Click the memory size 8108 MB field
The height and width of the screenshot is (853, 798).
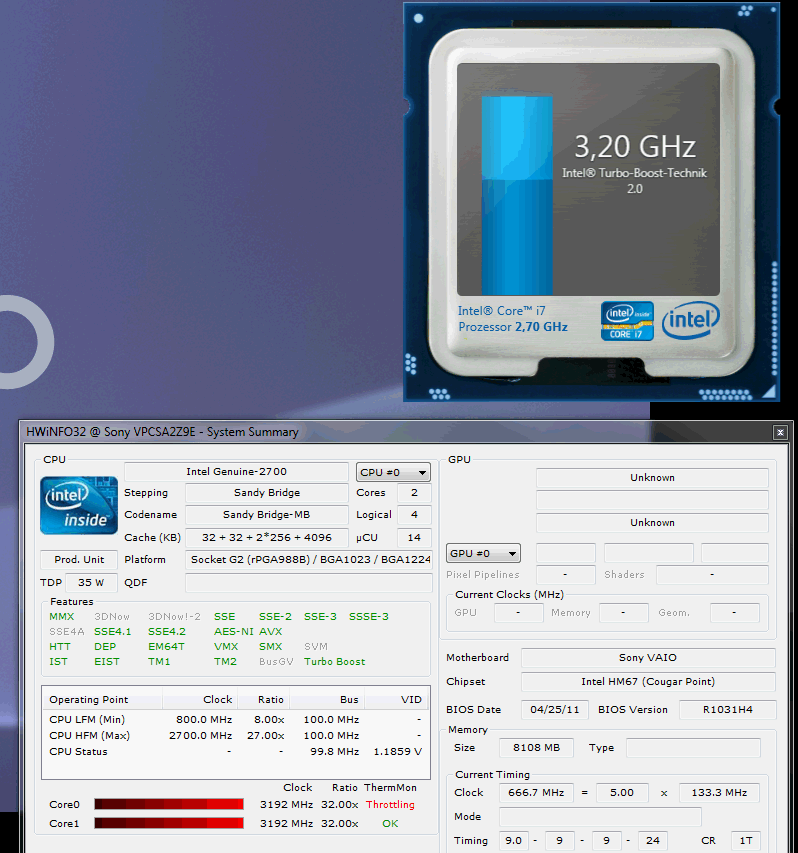[x=536, y=747]
